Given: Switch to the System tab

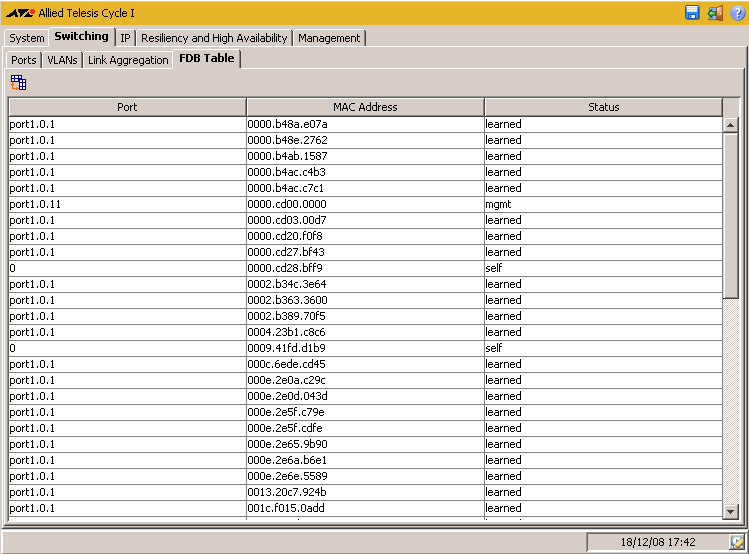Looking at the screenshot, I should [x=27, y=38].
